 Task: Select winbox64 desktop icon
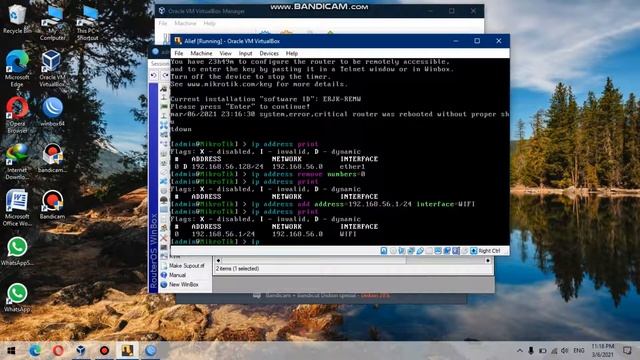(x=52, y=111)
